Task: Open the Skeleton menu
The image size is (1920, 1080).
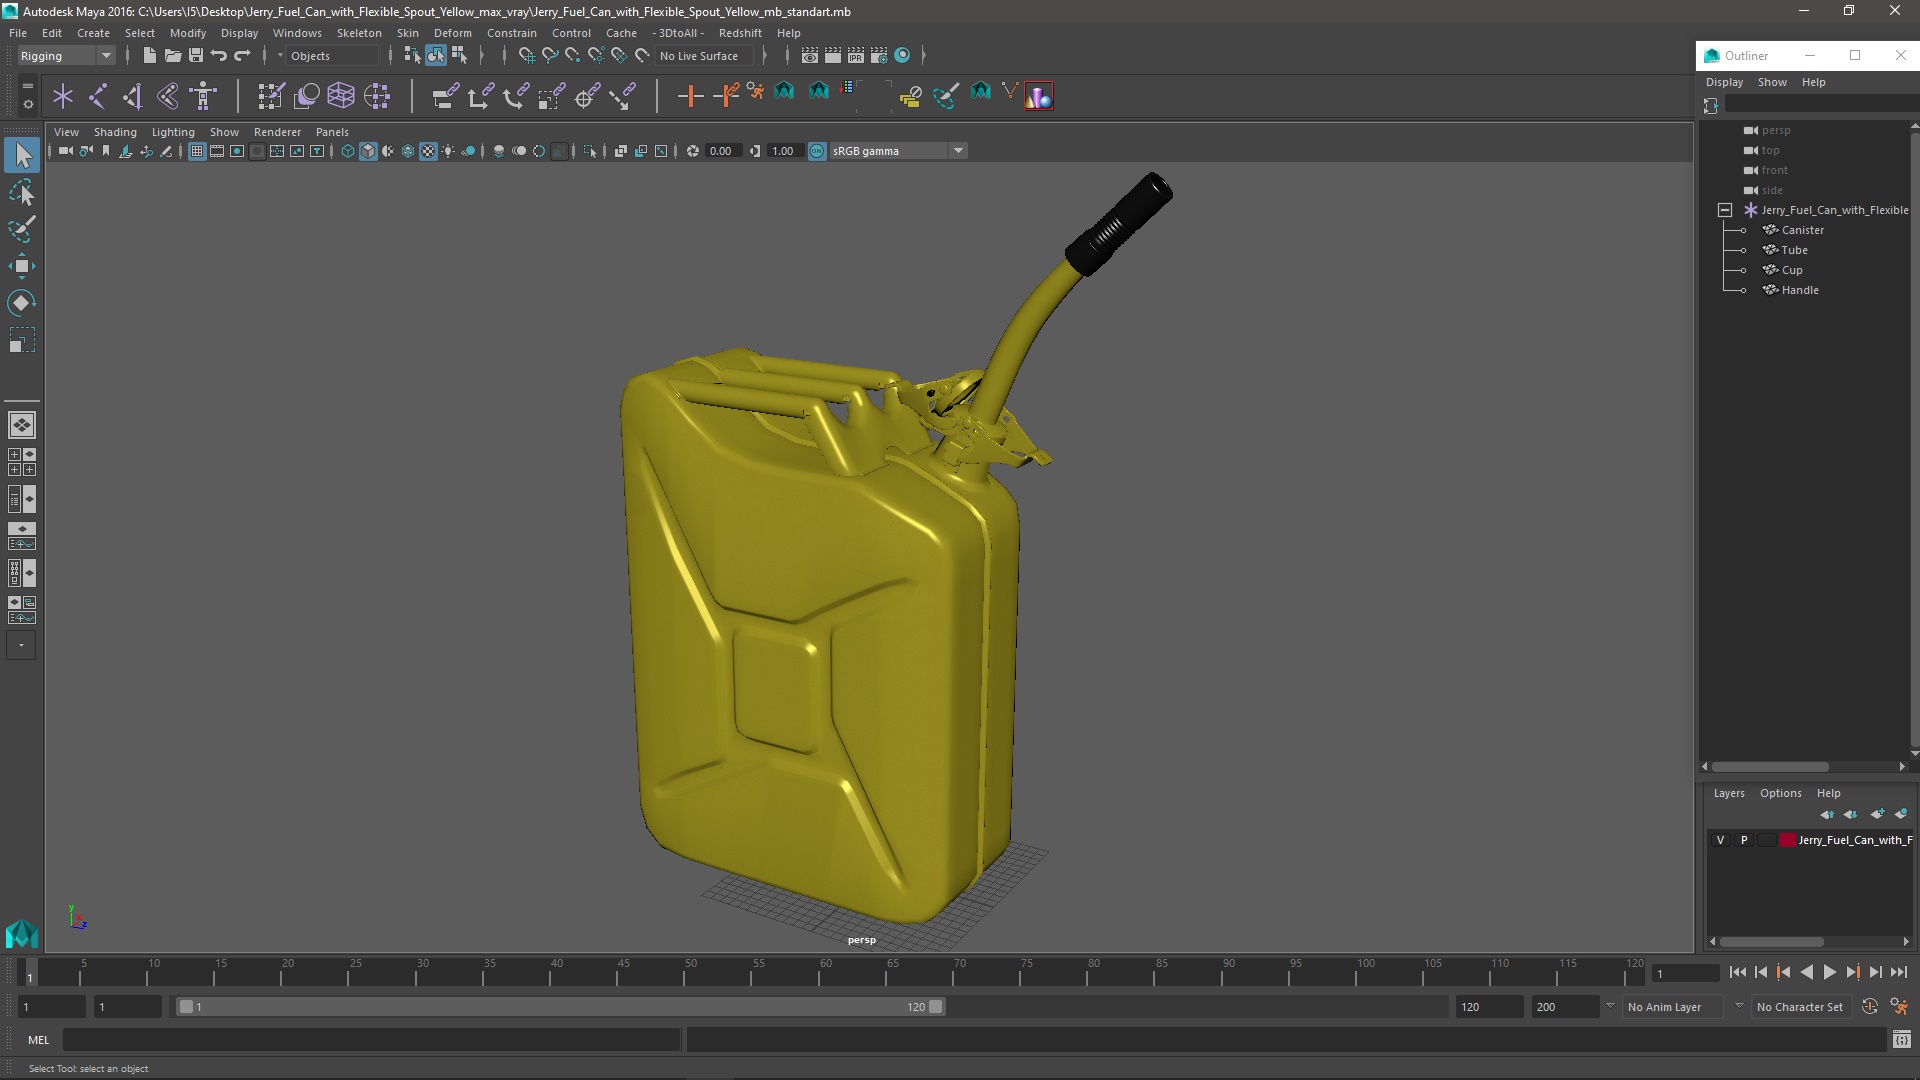Action: pos(358,33)
